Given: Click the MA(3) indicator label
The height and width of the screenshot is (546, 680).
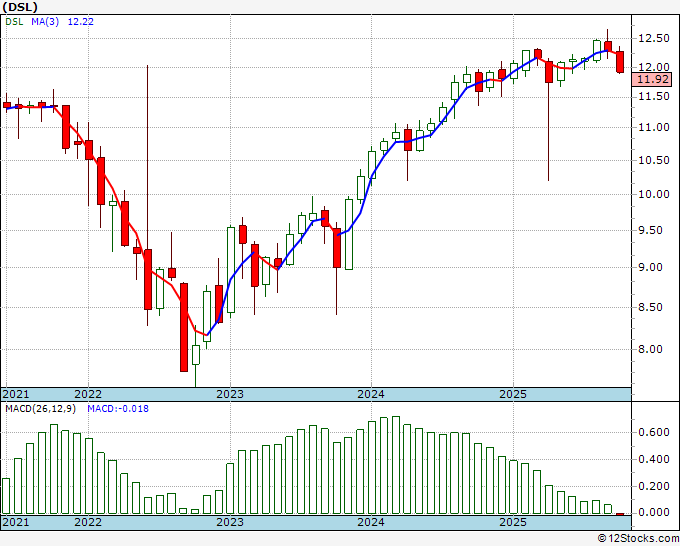Looking at the screenshot, I should tap(45, 21).
